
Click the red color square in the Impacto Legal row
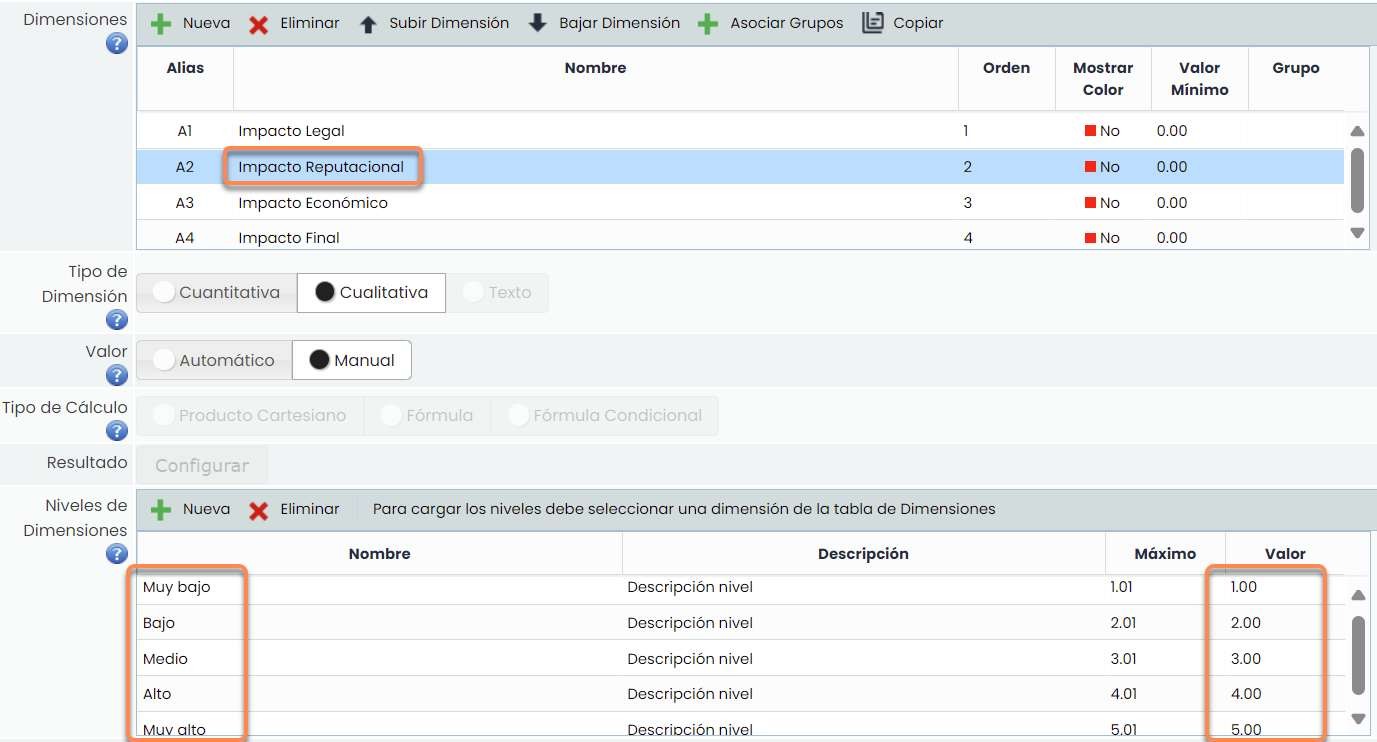(1091, 131)
